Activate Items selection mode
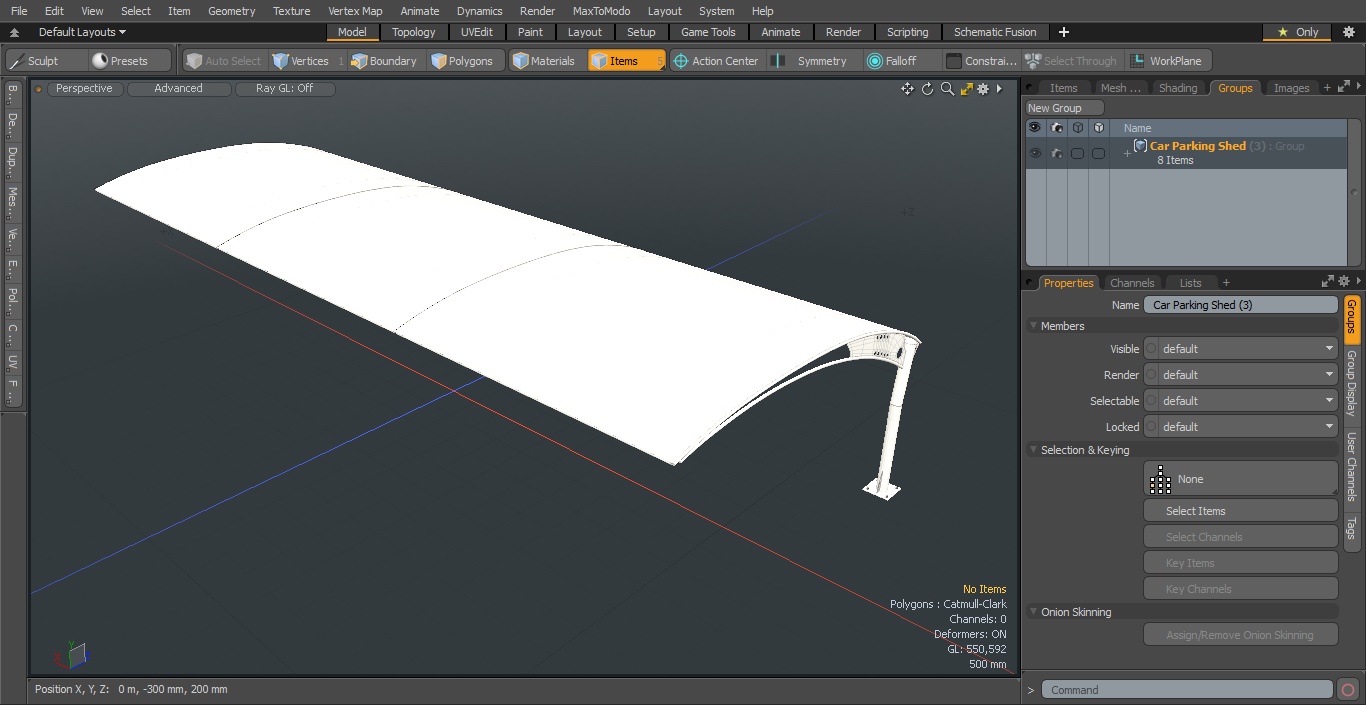Screen dimensions: 1366x705 [x=626, y=61]
